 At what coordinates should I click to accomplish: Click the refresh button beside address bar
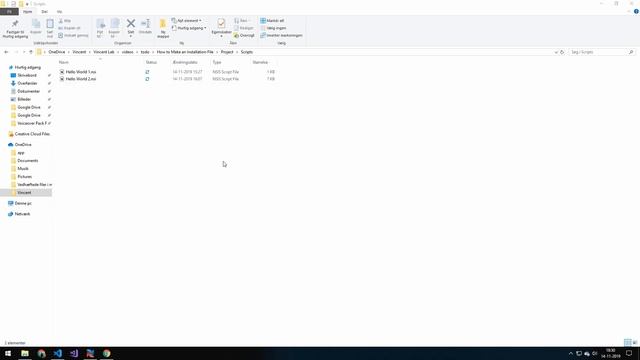tap(562, 52)
